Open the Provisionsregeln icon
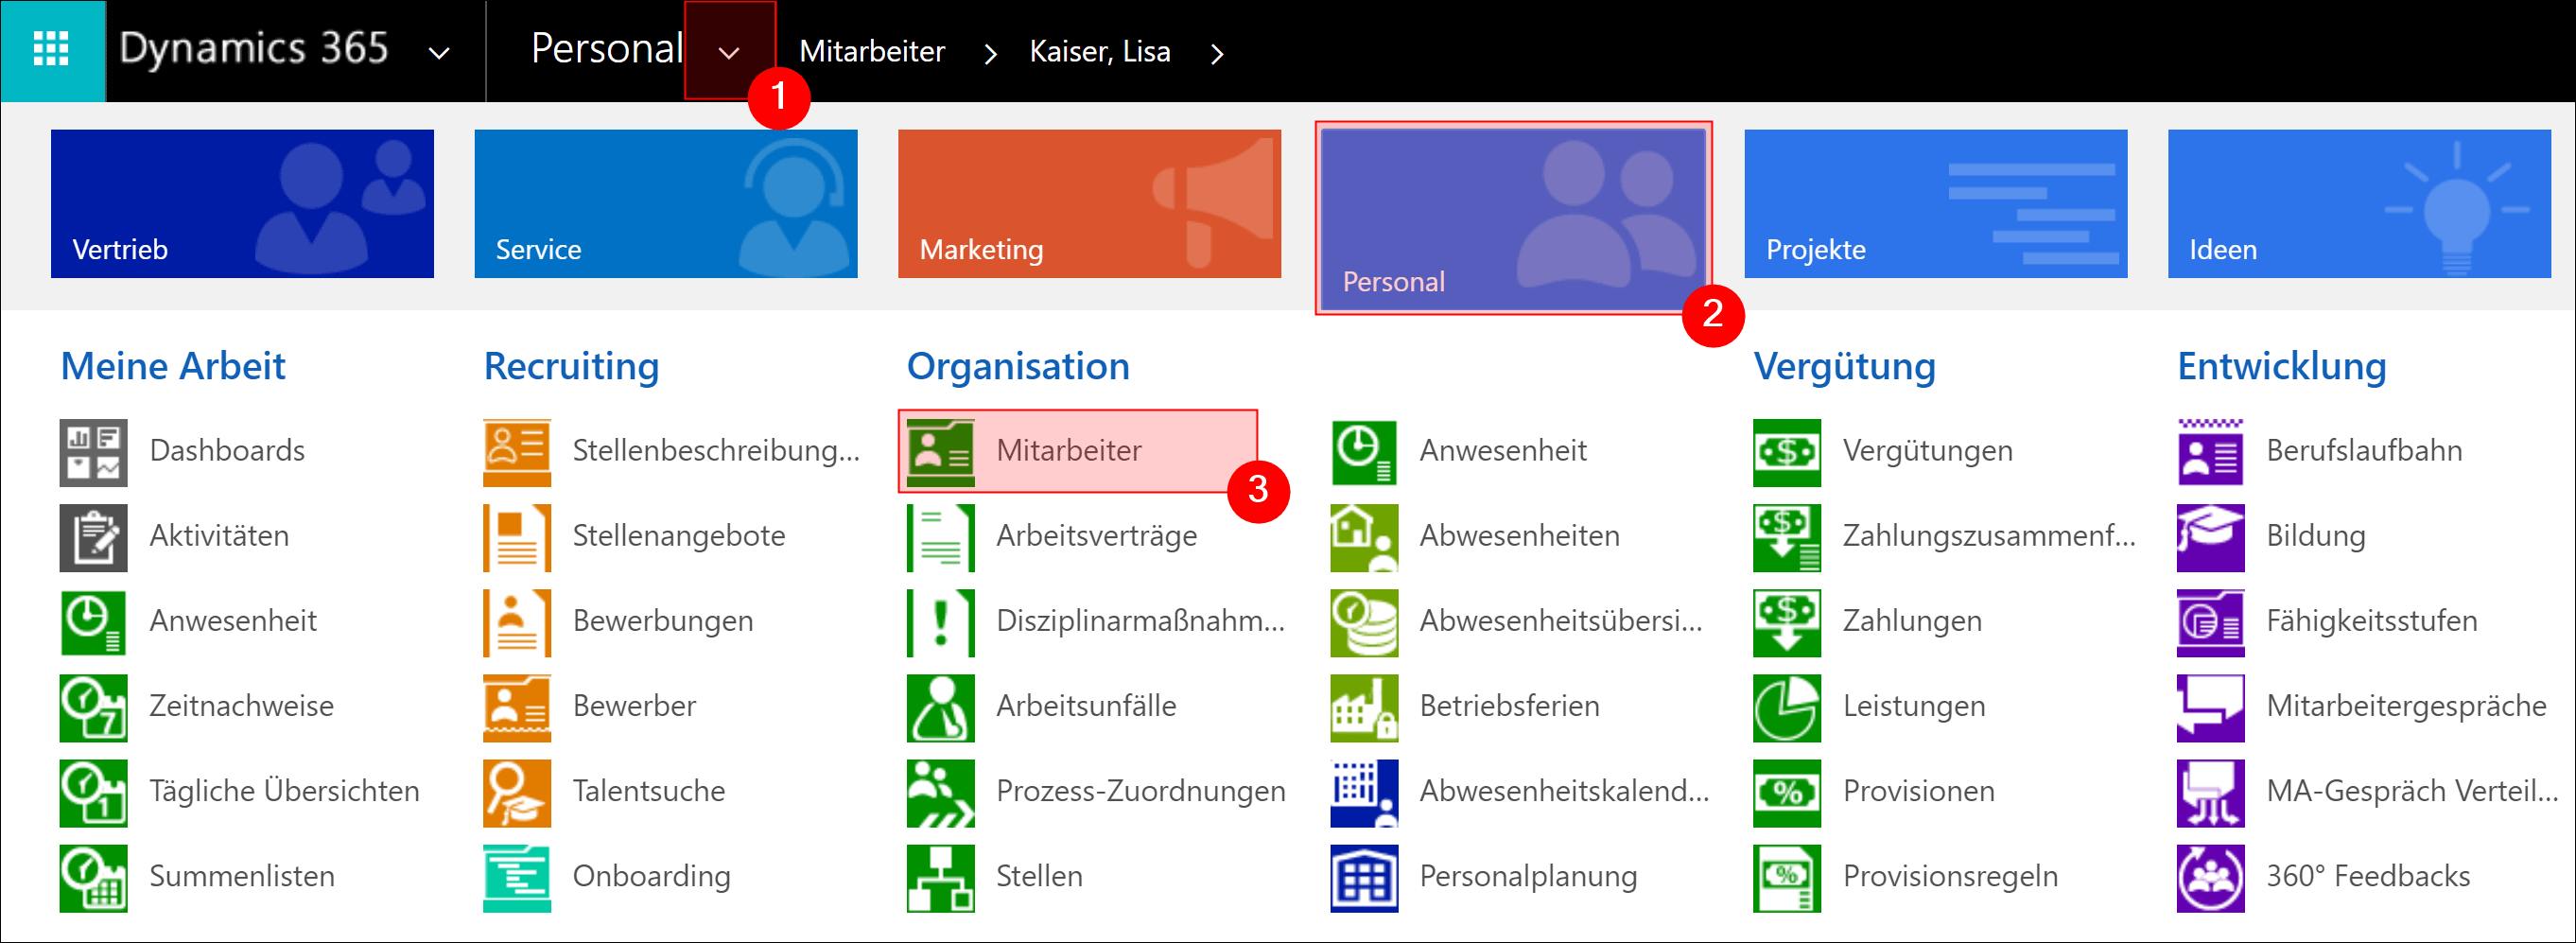 [x=1787, y=877]
